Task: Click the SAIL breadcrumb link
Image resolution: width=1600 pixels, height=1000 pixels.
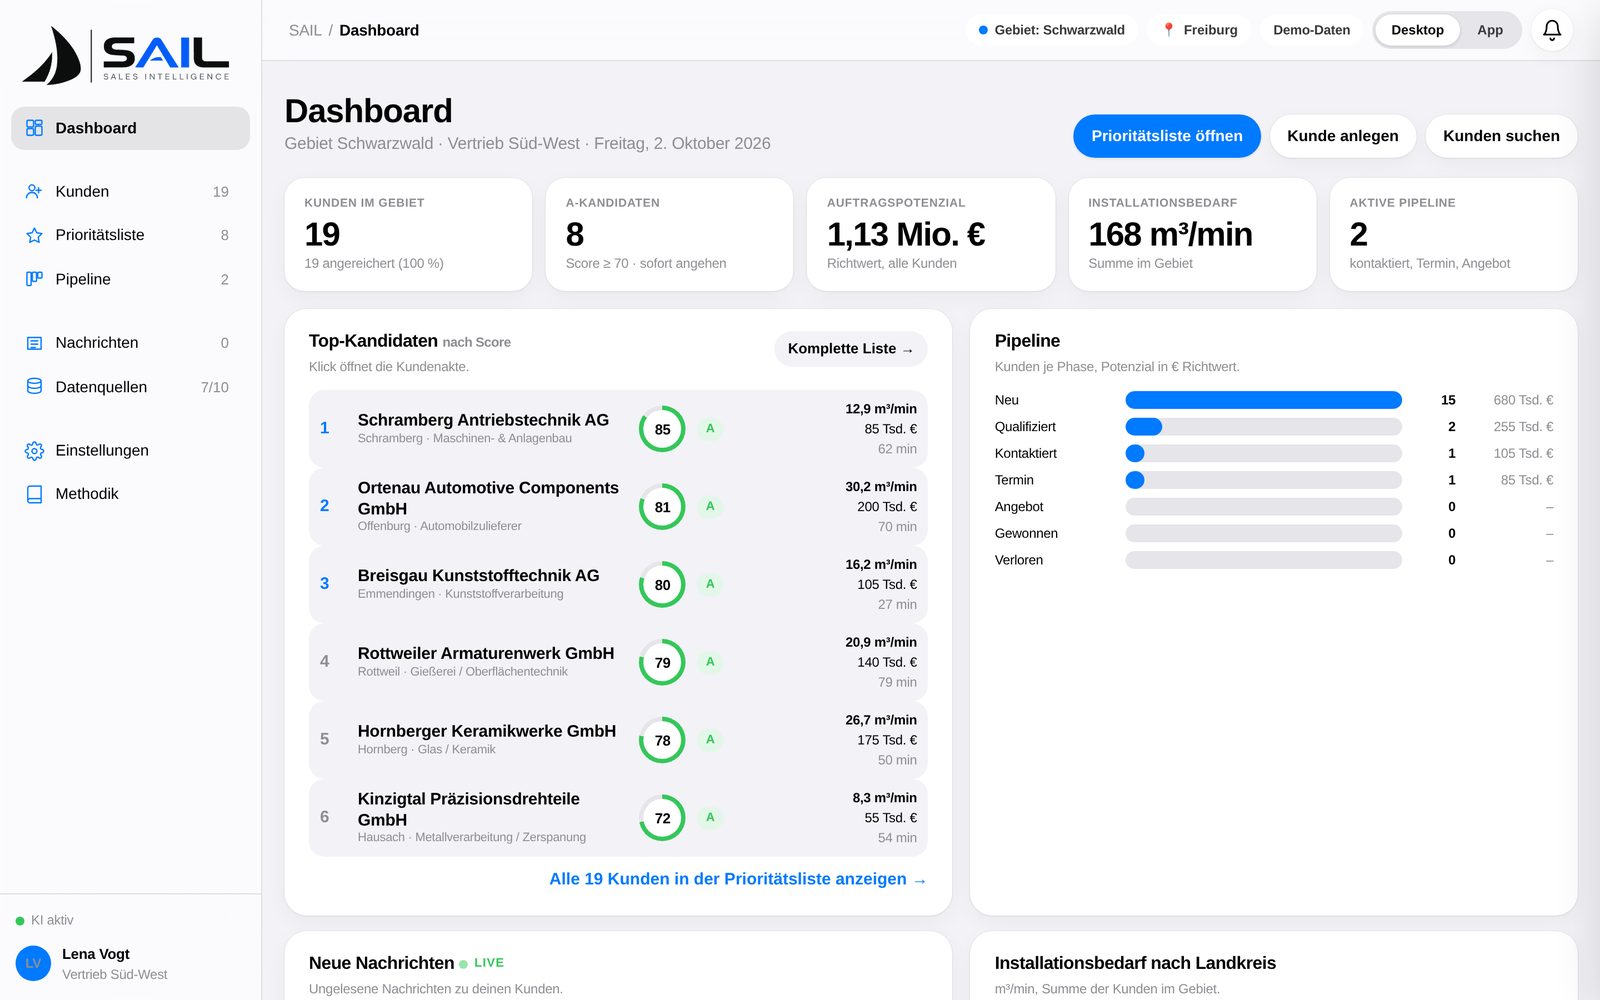Action: (x=305, y=30)
